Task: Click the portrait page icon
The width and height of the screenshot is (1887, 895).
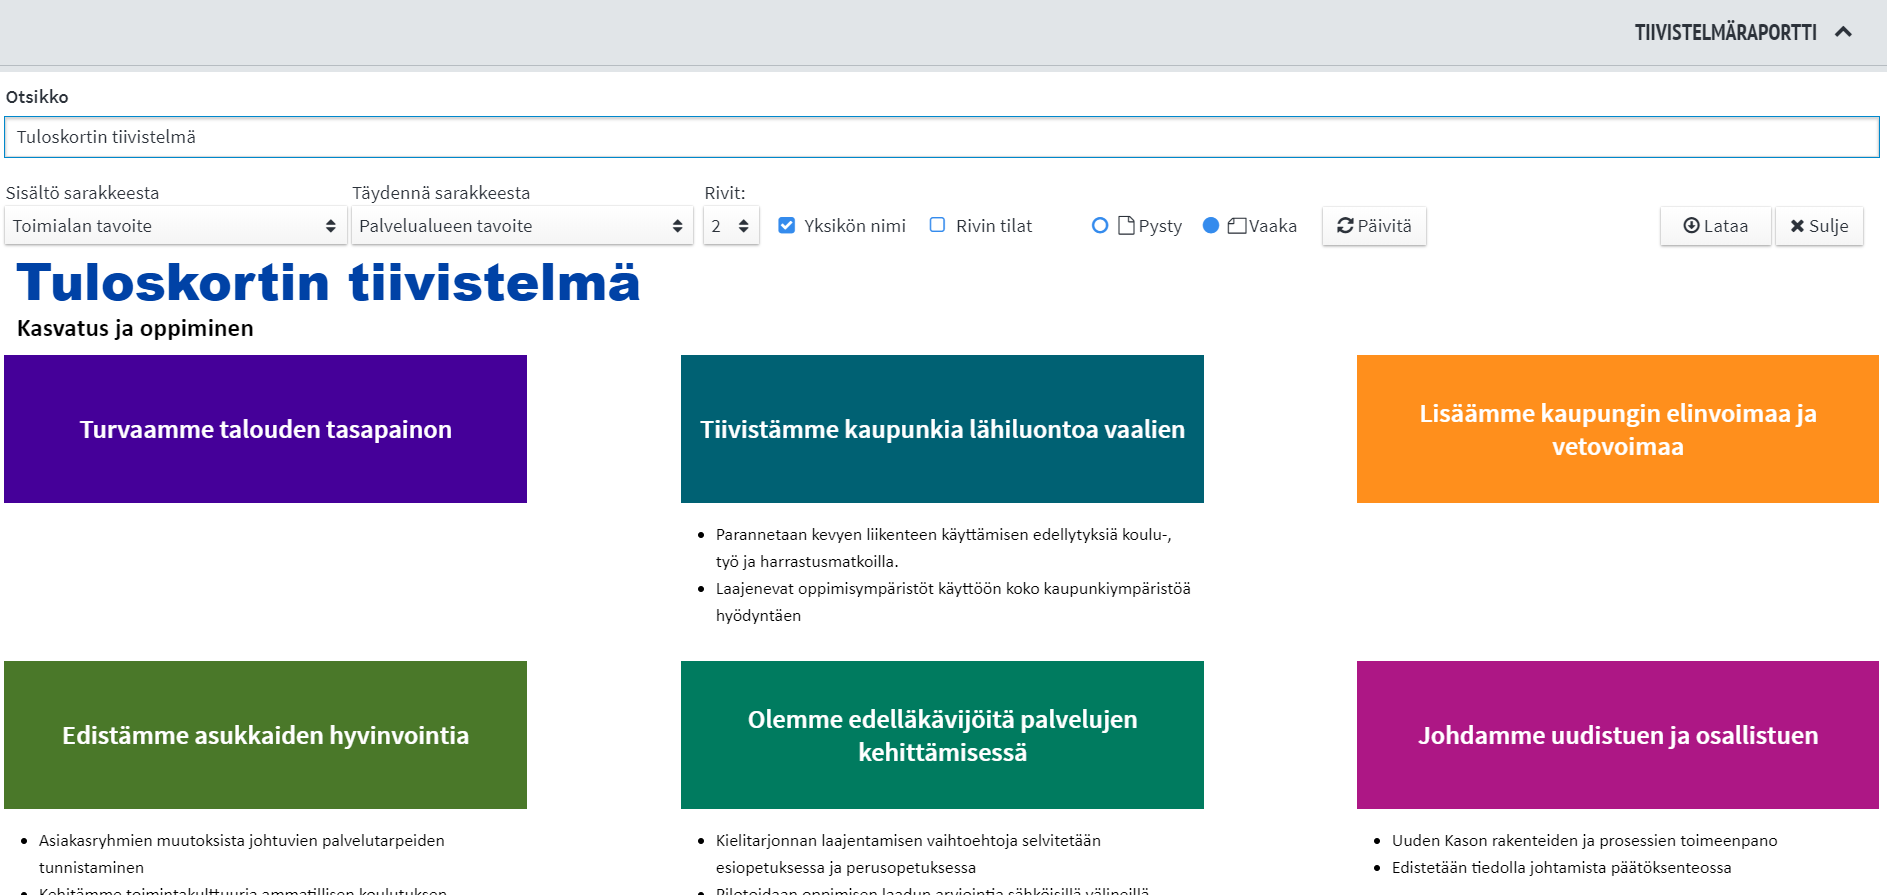Action: pyautogui.click(x=1126, y=225)
